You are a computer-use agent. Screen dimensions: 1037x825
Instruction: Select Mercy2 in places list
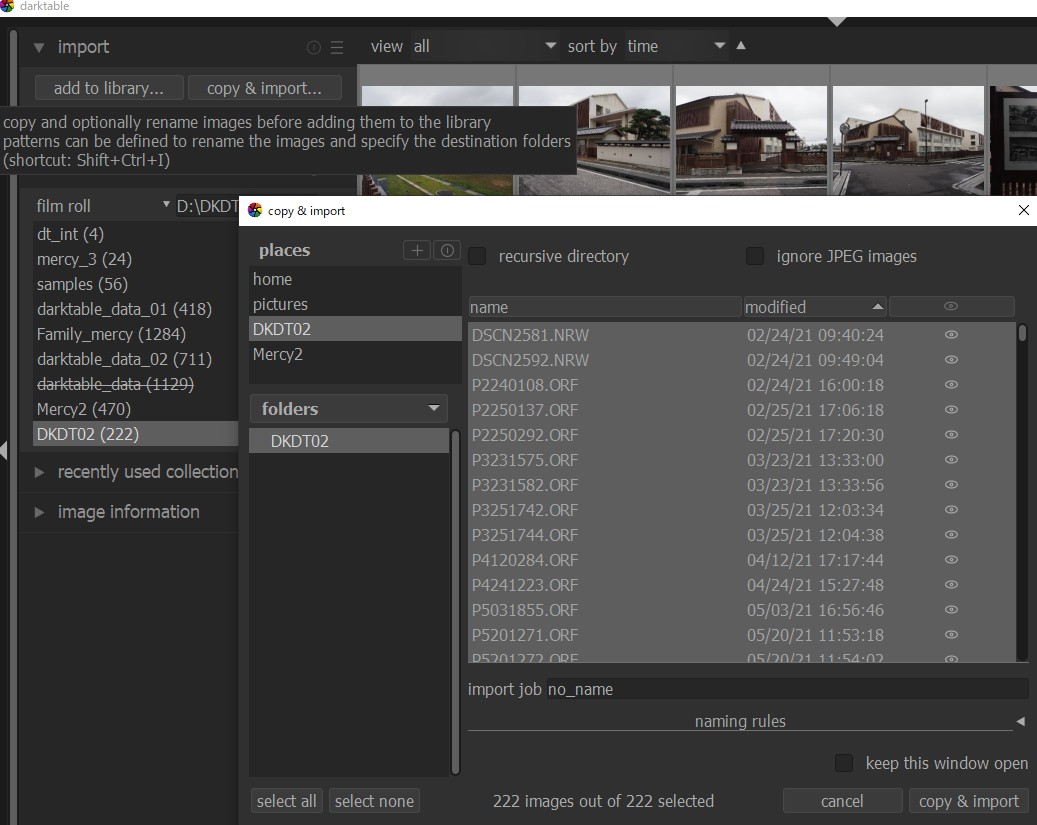355,354
